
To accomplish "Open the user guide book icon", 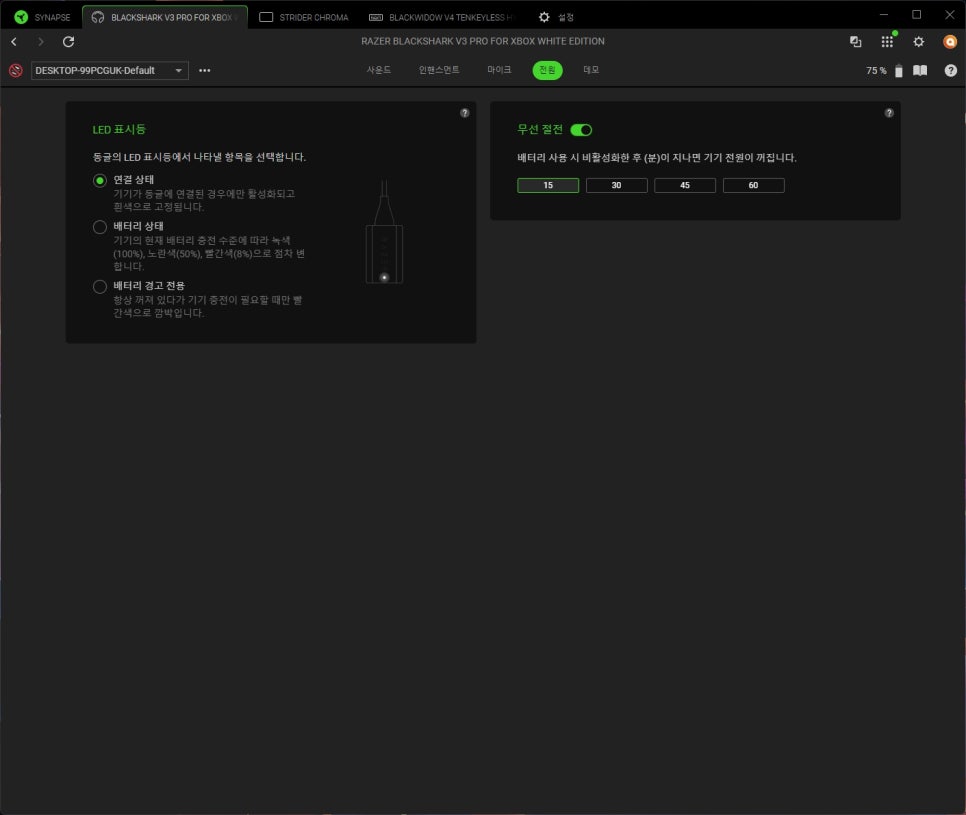I will click(x=920, y=71).
